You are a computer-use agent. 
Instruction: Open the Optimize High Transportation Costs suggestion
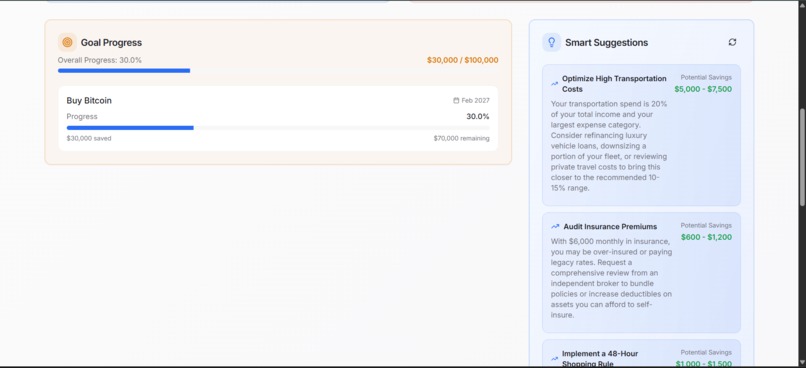tap(642, 135)
